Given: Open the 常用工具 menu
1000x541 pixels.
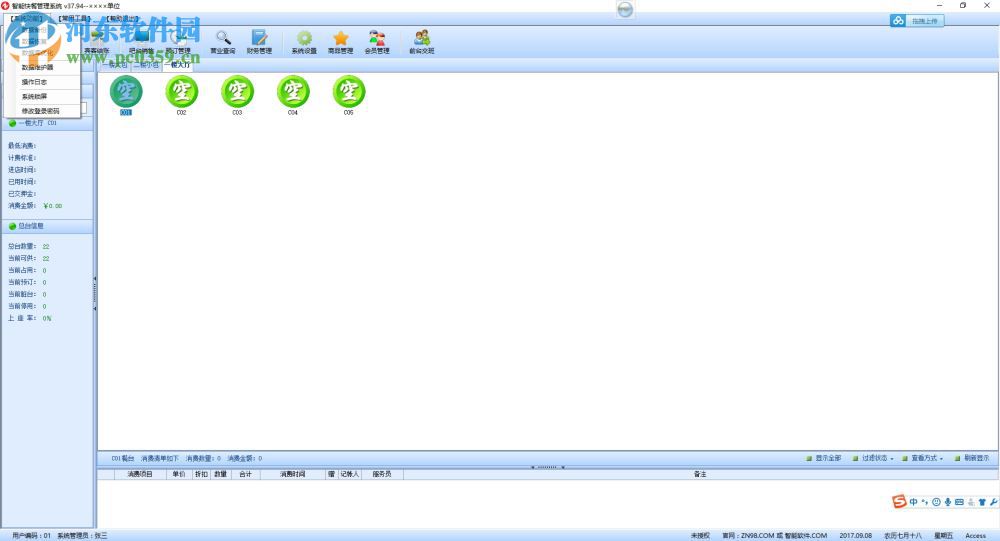Looking at the screenshot, I should click(75, 19).
